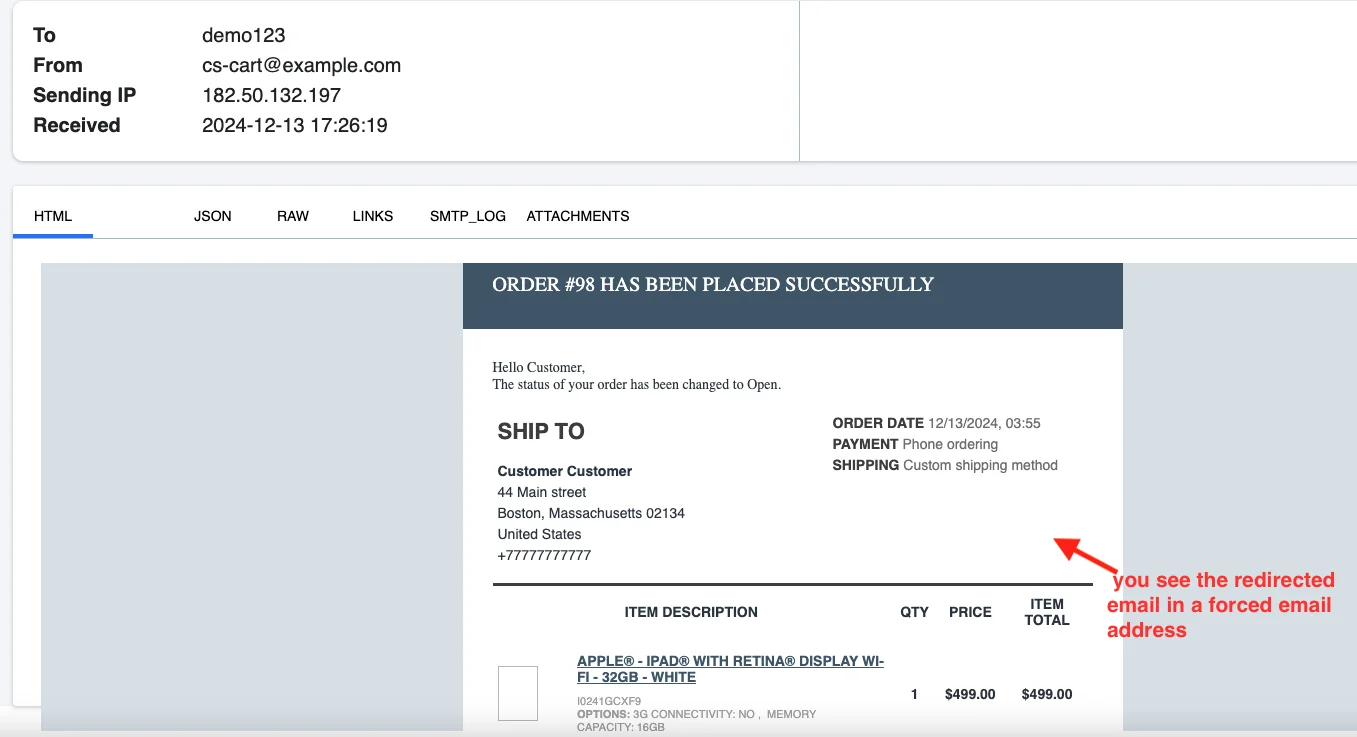Click the product code I0241GCXF9
The image size is (1357, 737).
coord(609,701)
